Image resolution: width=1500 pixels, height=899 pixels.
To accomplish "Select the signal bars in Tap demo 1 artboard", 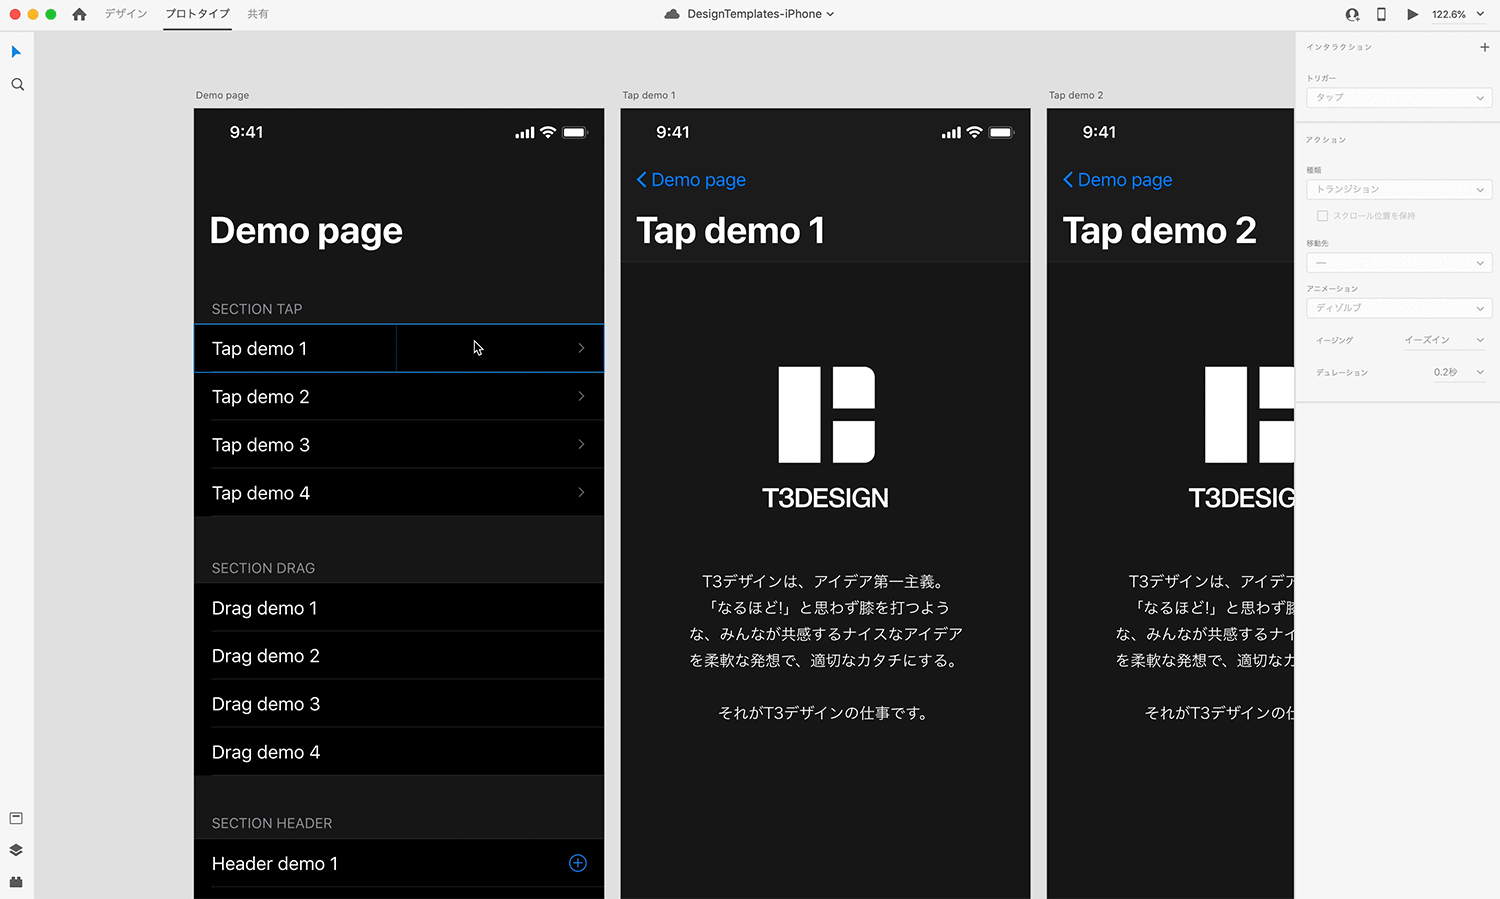I will point(951,133).
